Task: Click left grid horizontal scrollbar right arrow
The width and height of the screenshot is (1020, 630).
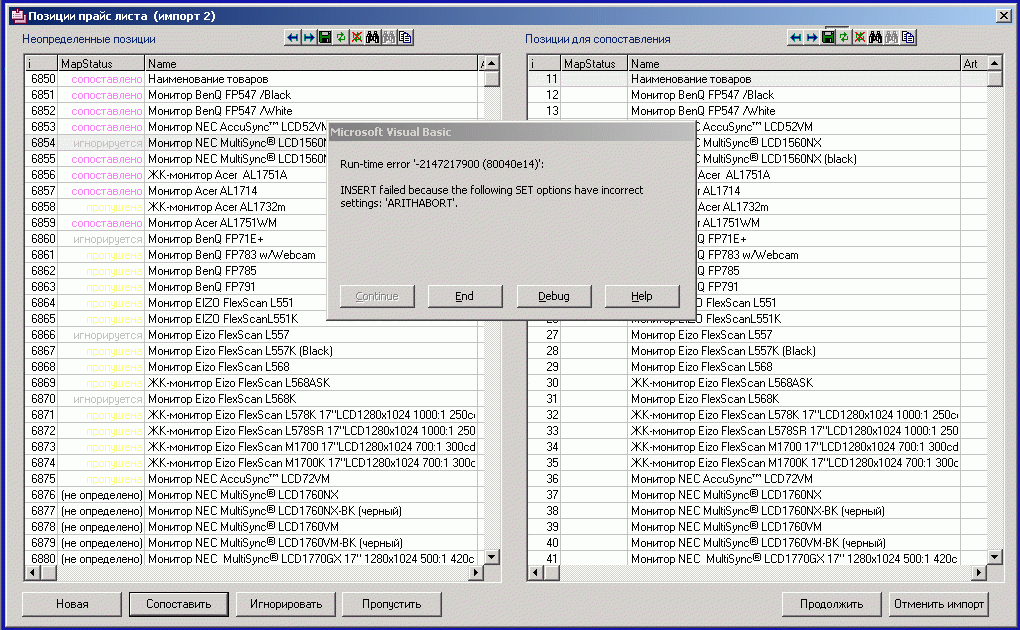Action: click(476, 573)
